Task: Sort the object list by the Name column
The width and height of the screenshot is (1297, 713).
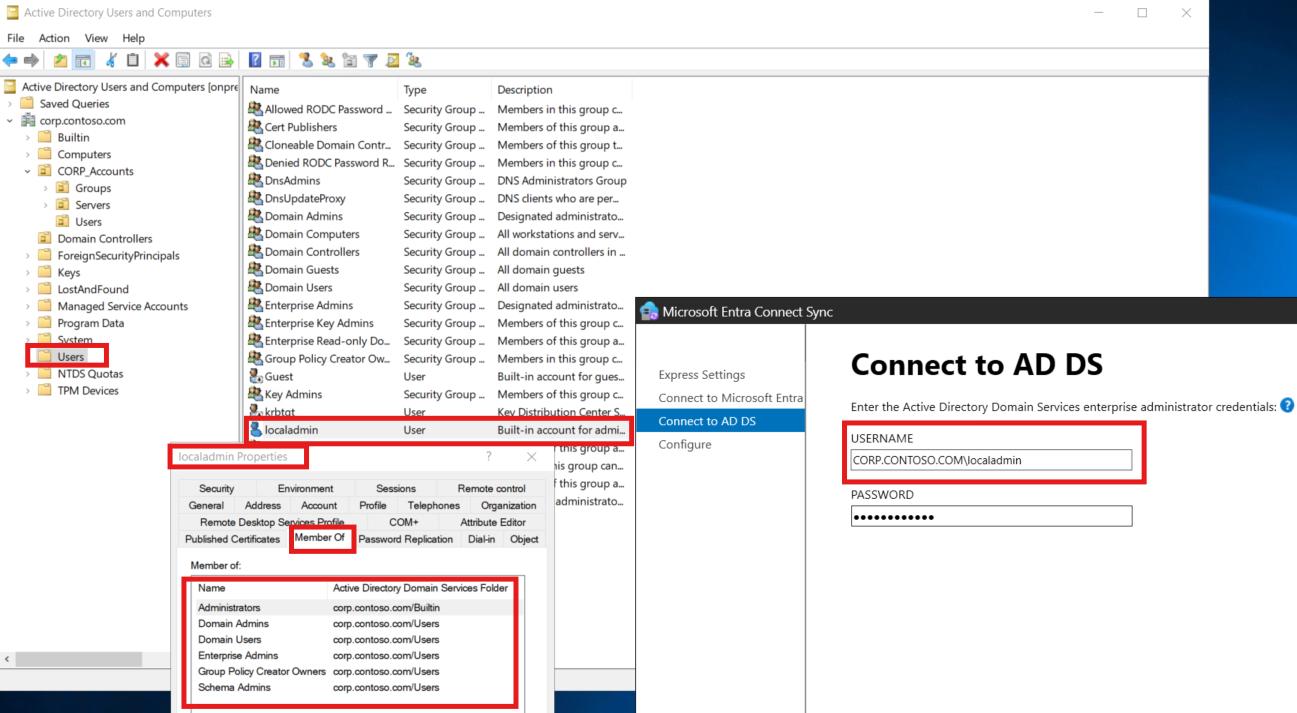Action: [x=320, y=90]
